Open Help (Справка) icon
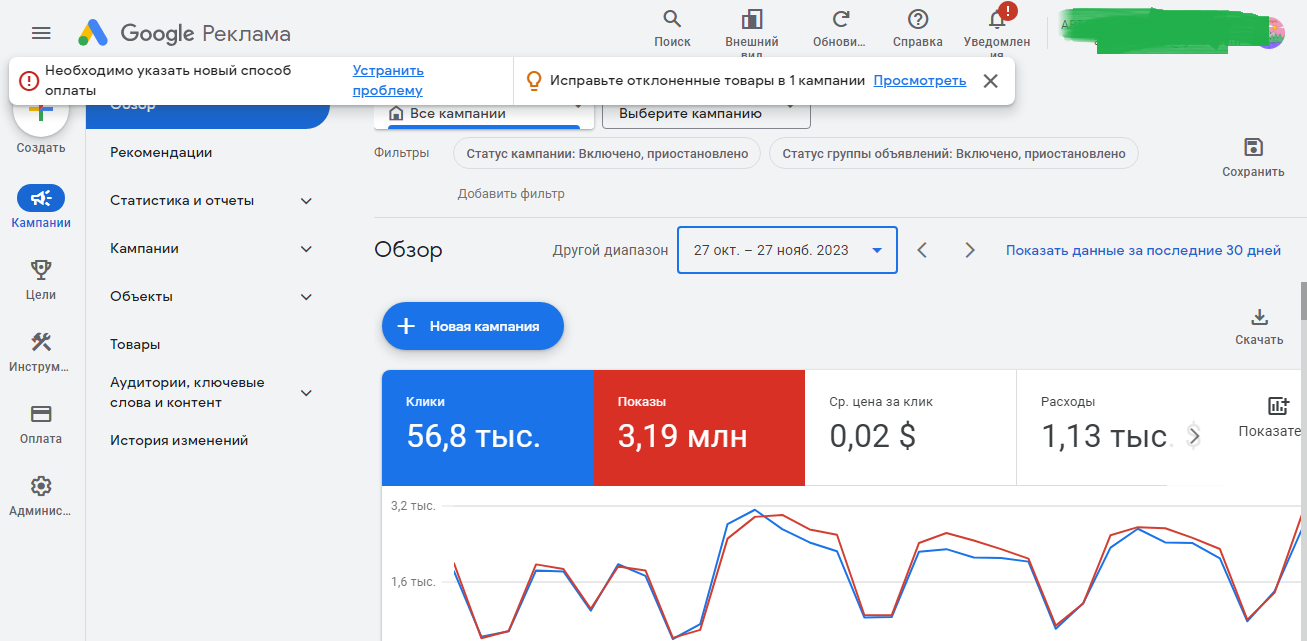This screenshot has width=1307, height=641. 917,20
